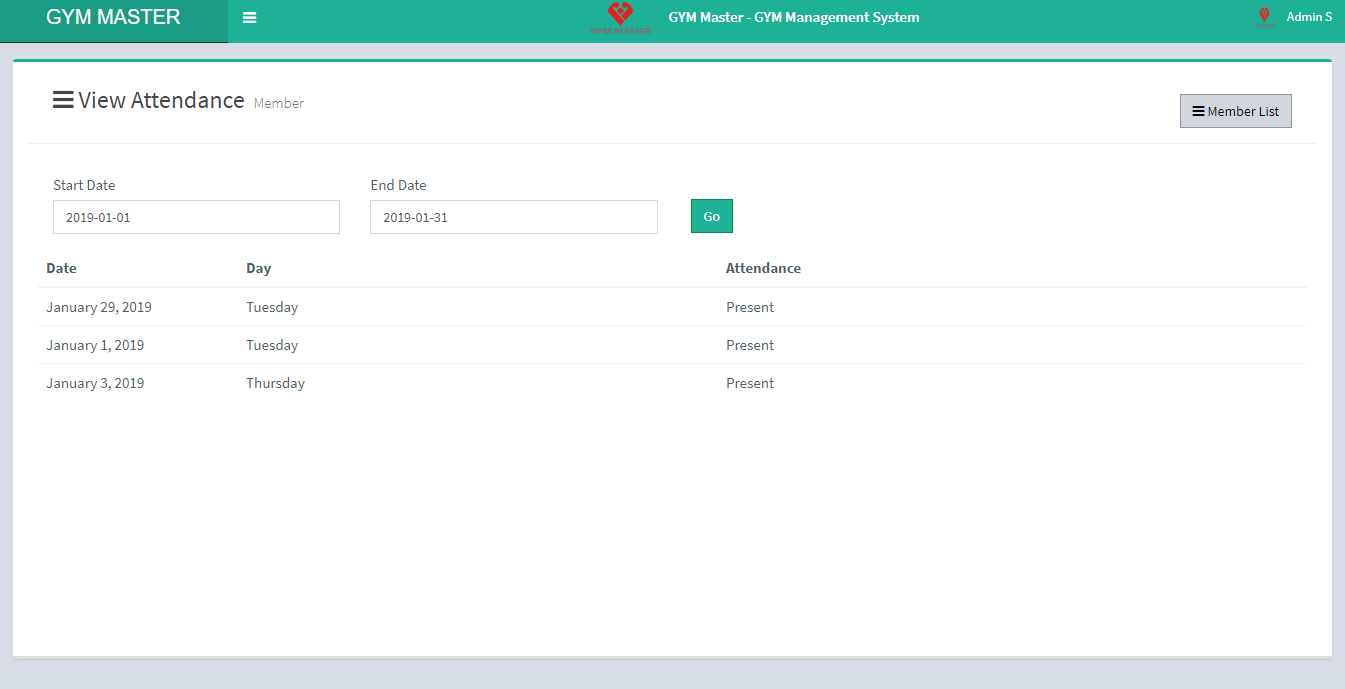Click the Date column header

click(61, 268)
